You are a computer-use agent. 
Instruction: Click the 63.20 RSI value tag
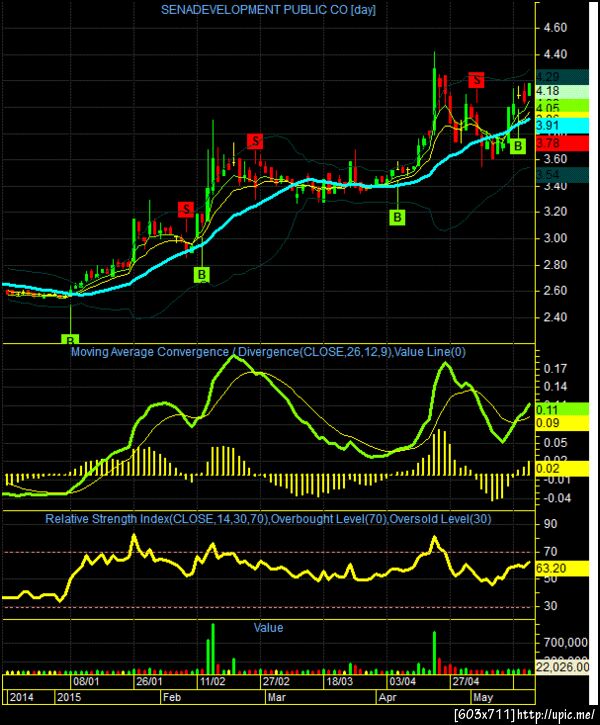click(x=562, y=568)
